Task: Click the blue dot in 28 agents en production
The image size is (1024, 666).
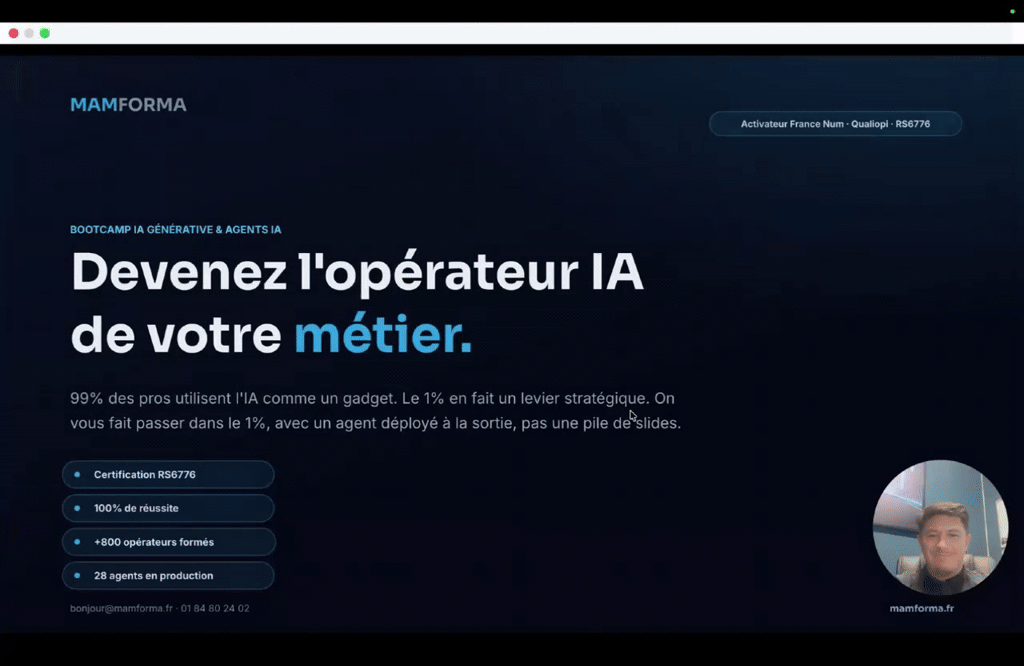Action: tap(77, 576)
